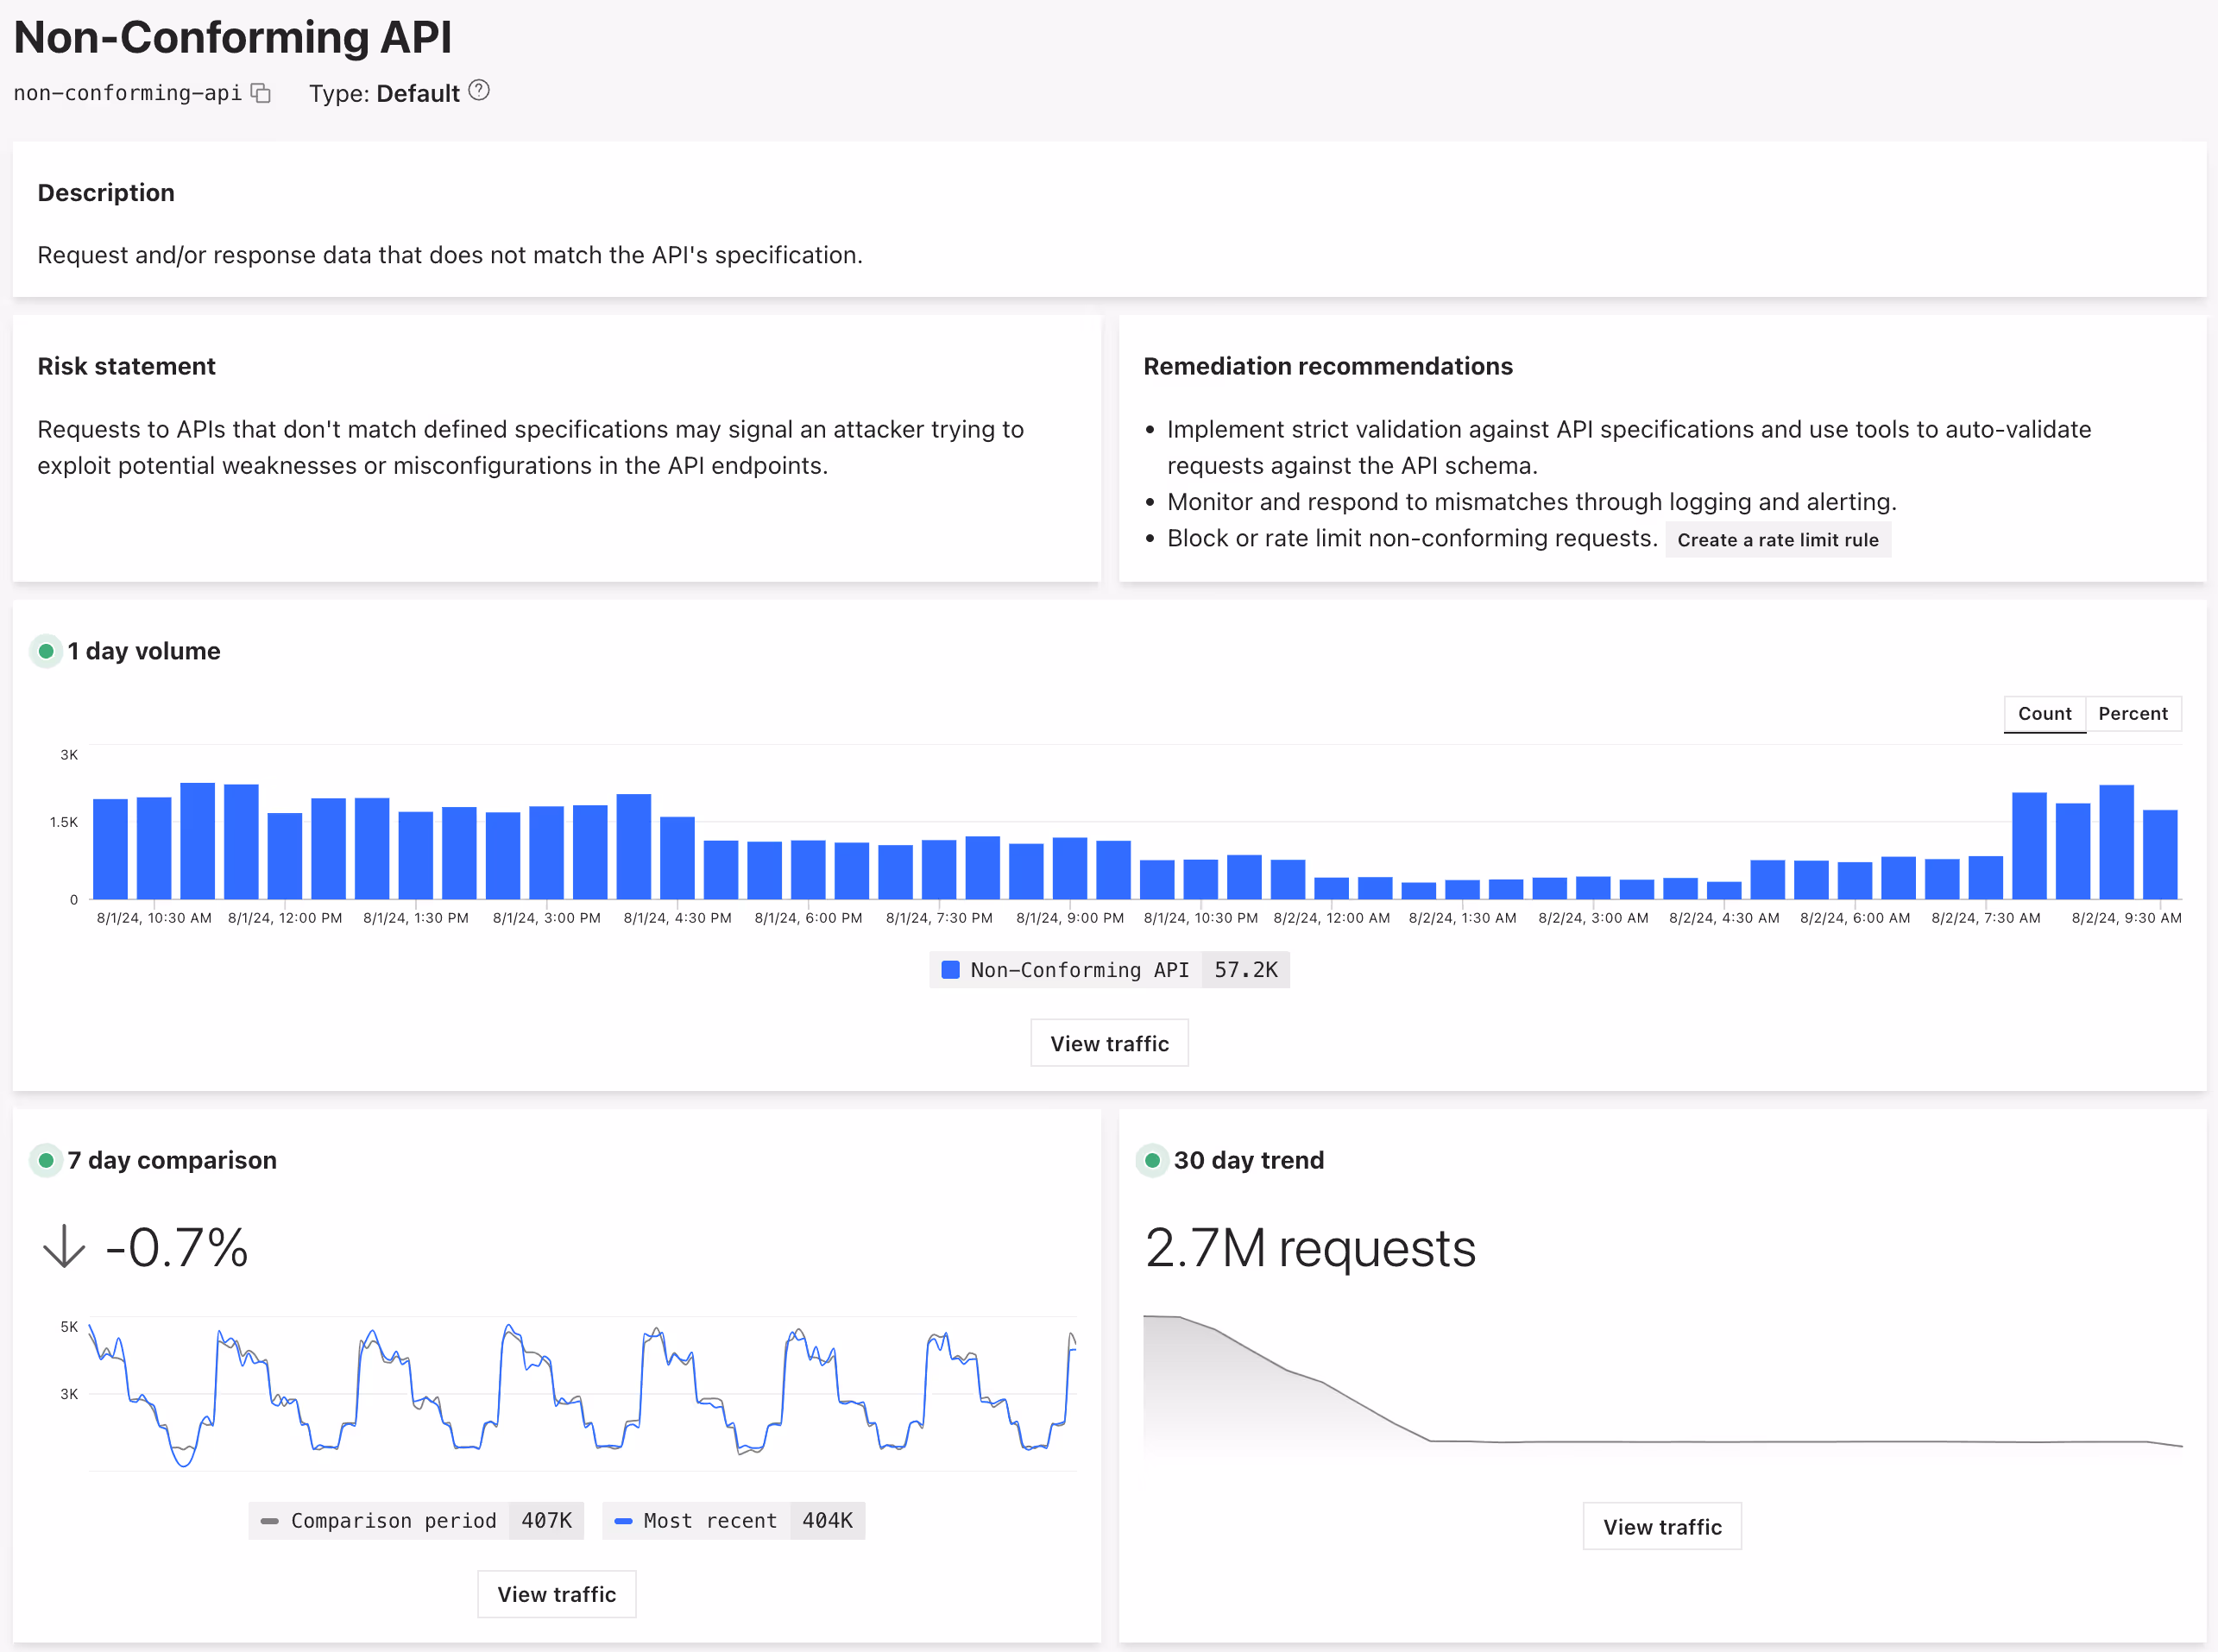Viewport: 2218px width, 1652px height.
Task: Click the help icon next to Type Default
Action: pos(479,91)
